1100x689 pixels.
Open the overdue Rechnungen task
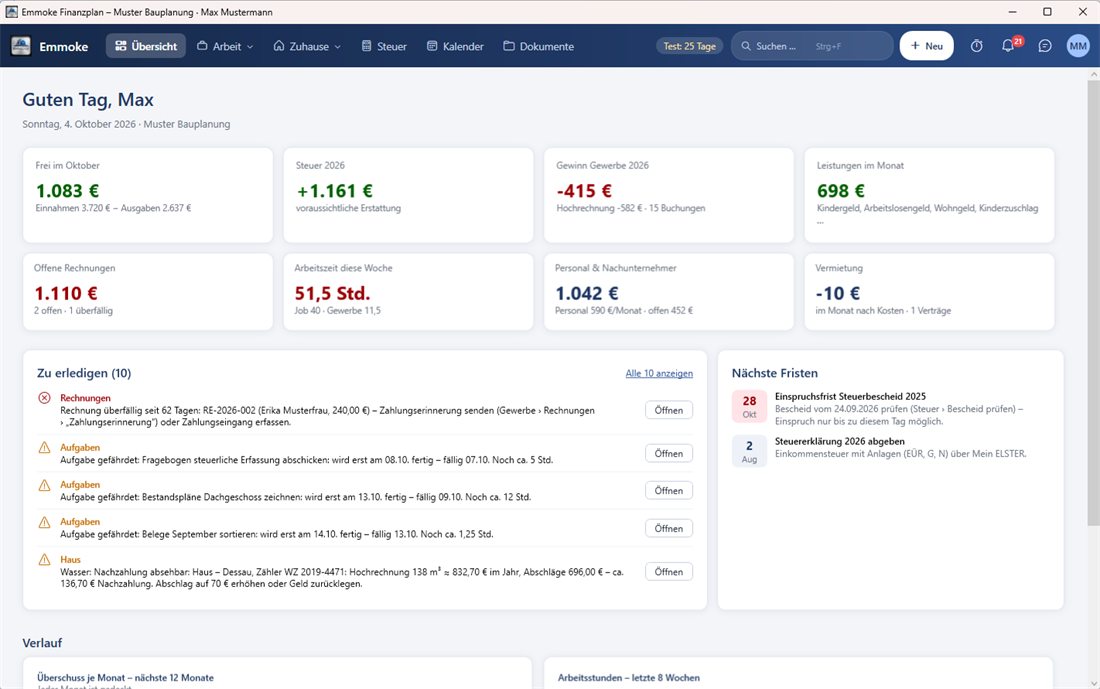669,410
